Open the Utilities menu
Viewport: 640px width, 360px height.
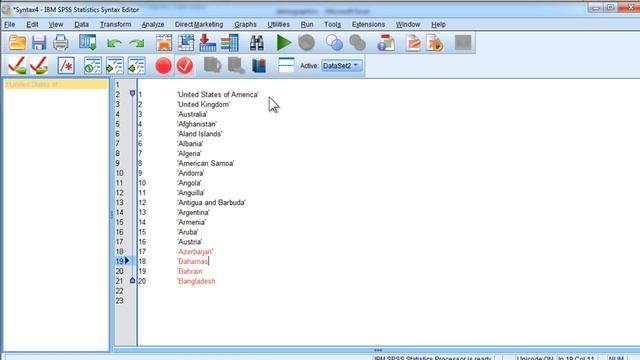(x=278, y=24)
